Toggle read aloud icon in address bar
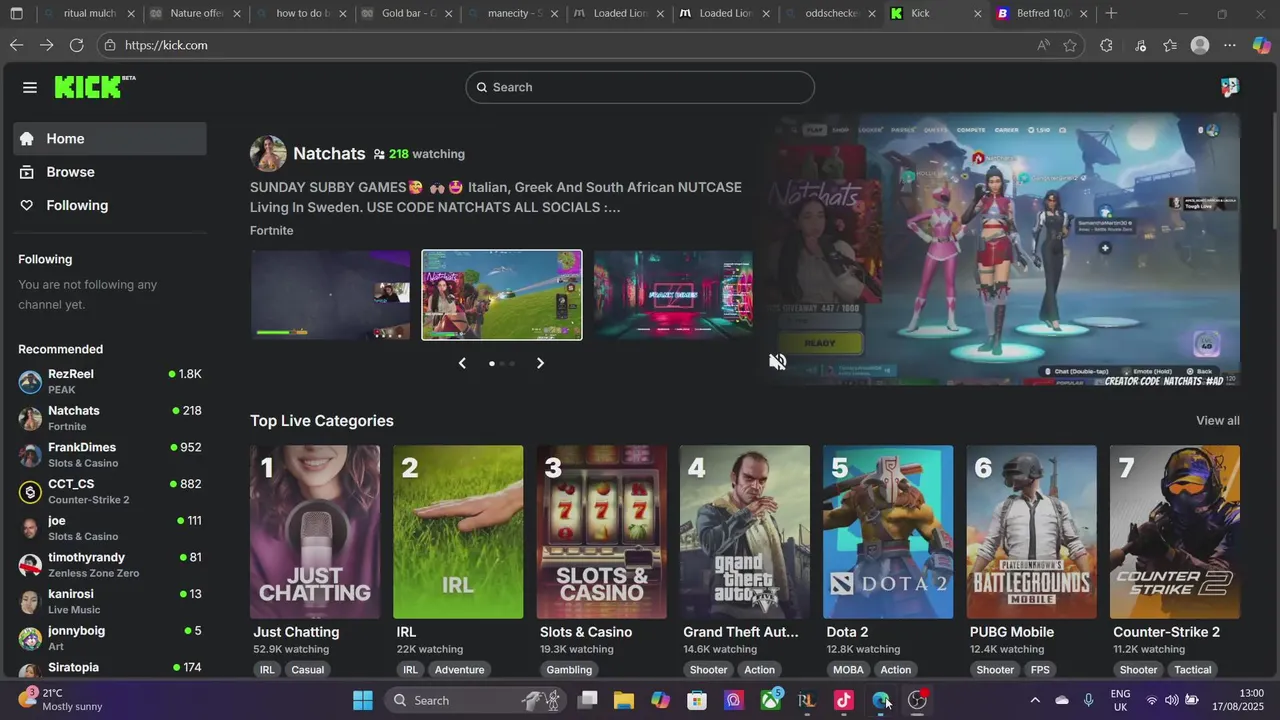Screen dimensions: 1280x720 (1043, 45)
